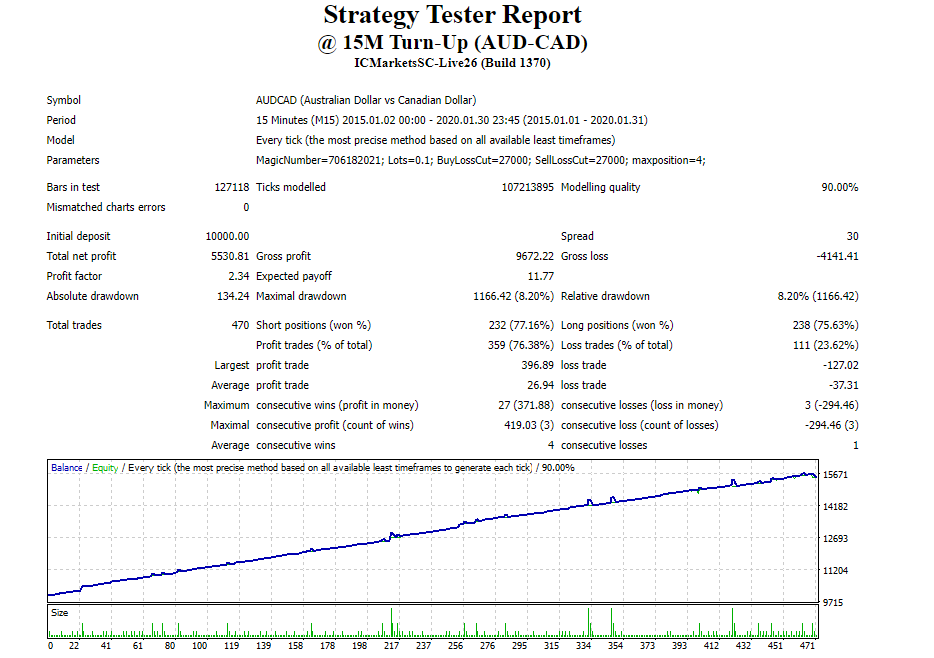Image resolution: width=934 pixels, height=658 pixels.
Task: Select the value 111 (23.62%)
Action: [826, 345]
